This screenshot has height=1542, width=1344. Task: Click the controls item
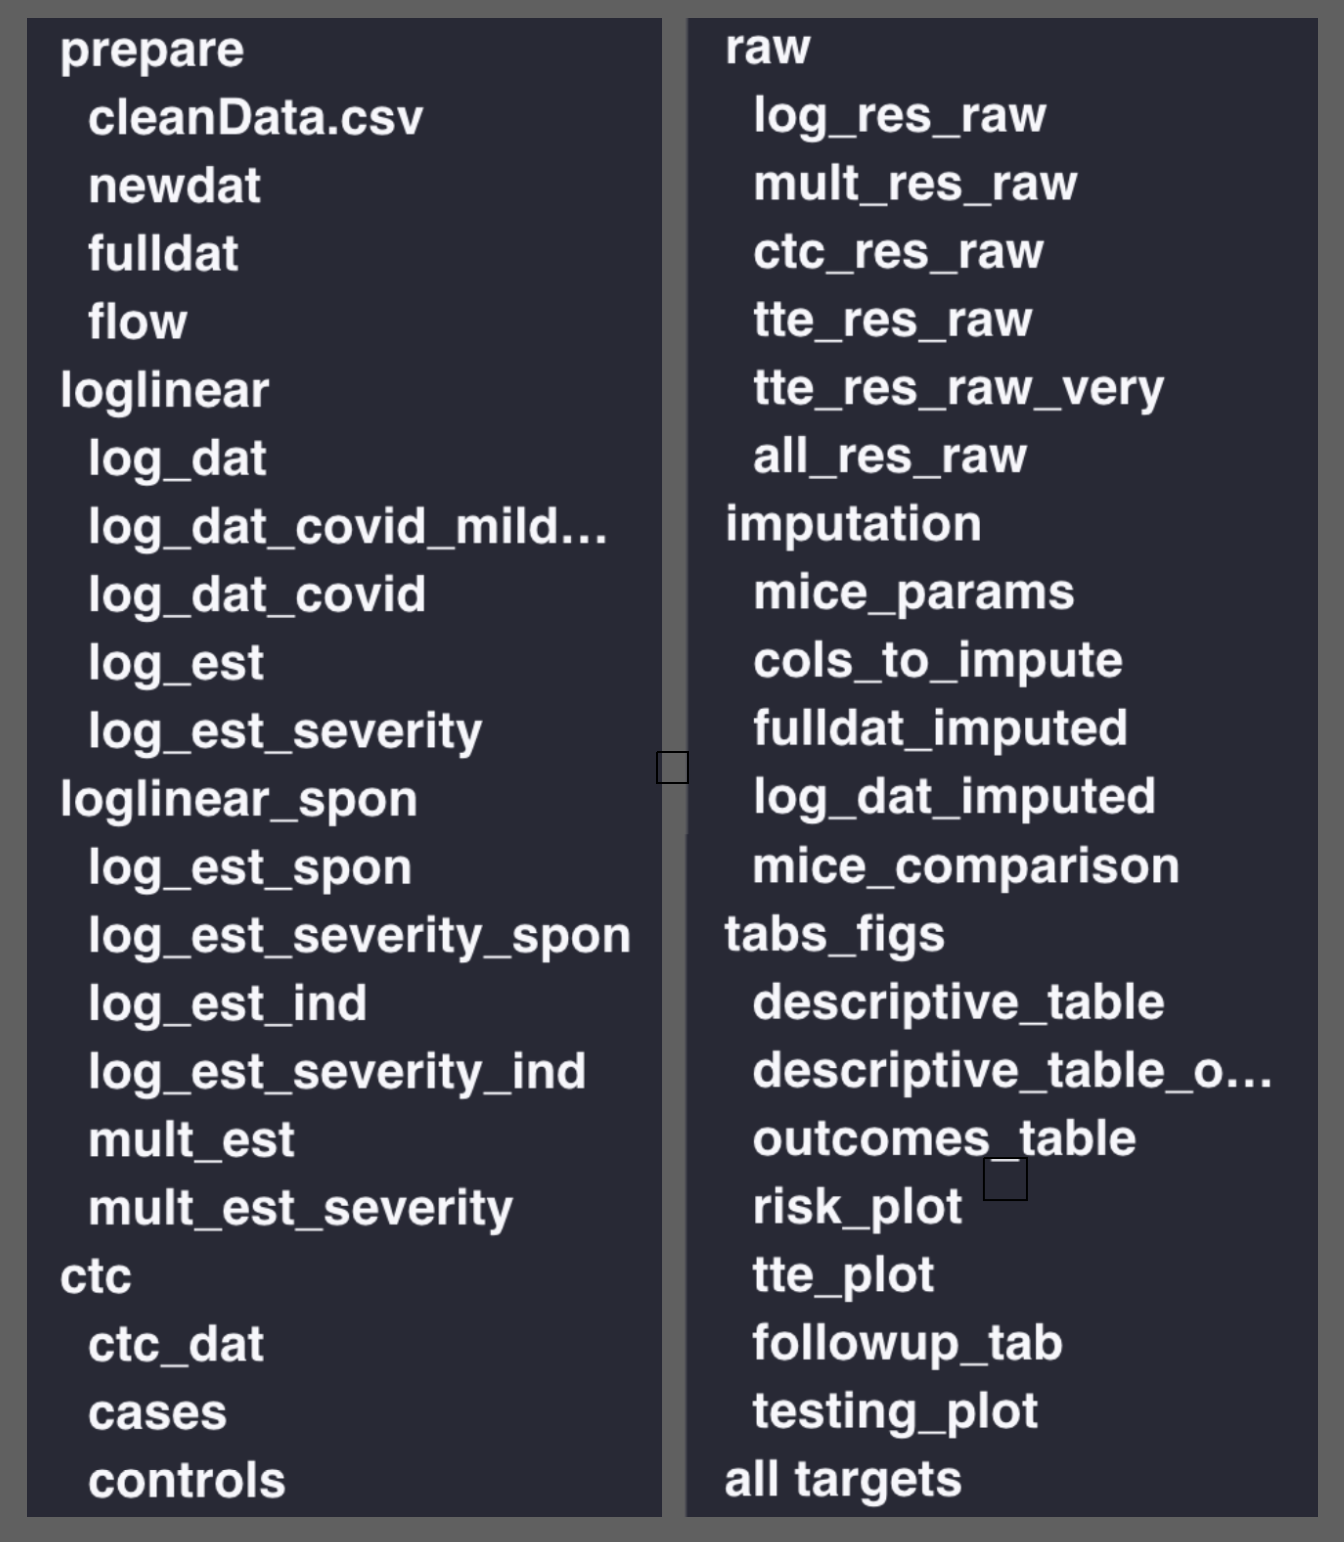[187, 1481]
